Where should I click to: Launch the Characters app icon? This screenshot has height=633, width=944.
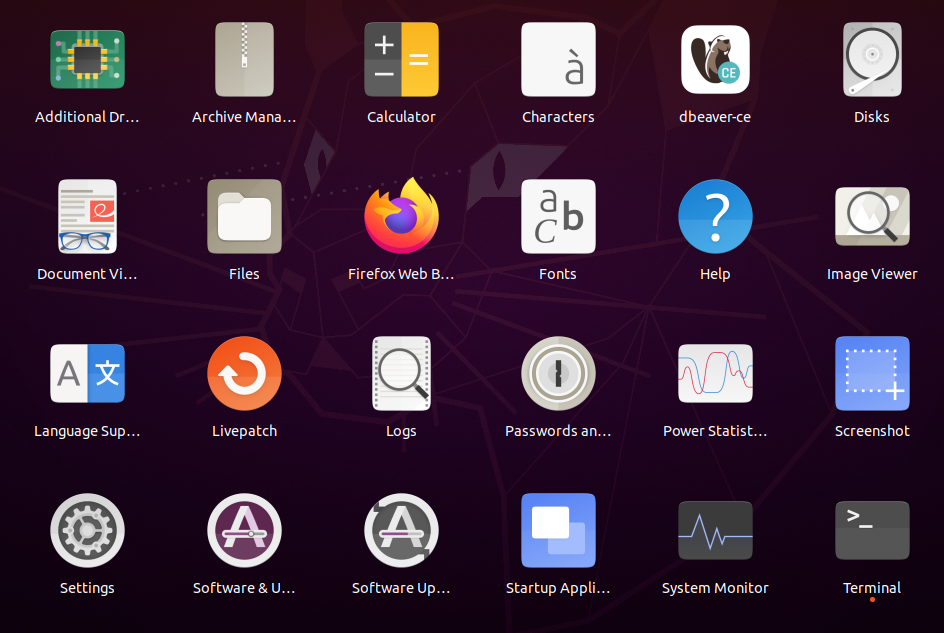558,60
